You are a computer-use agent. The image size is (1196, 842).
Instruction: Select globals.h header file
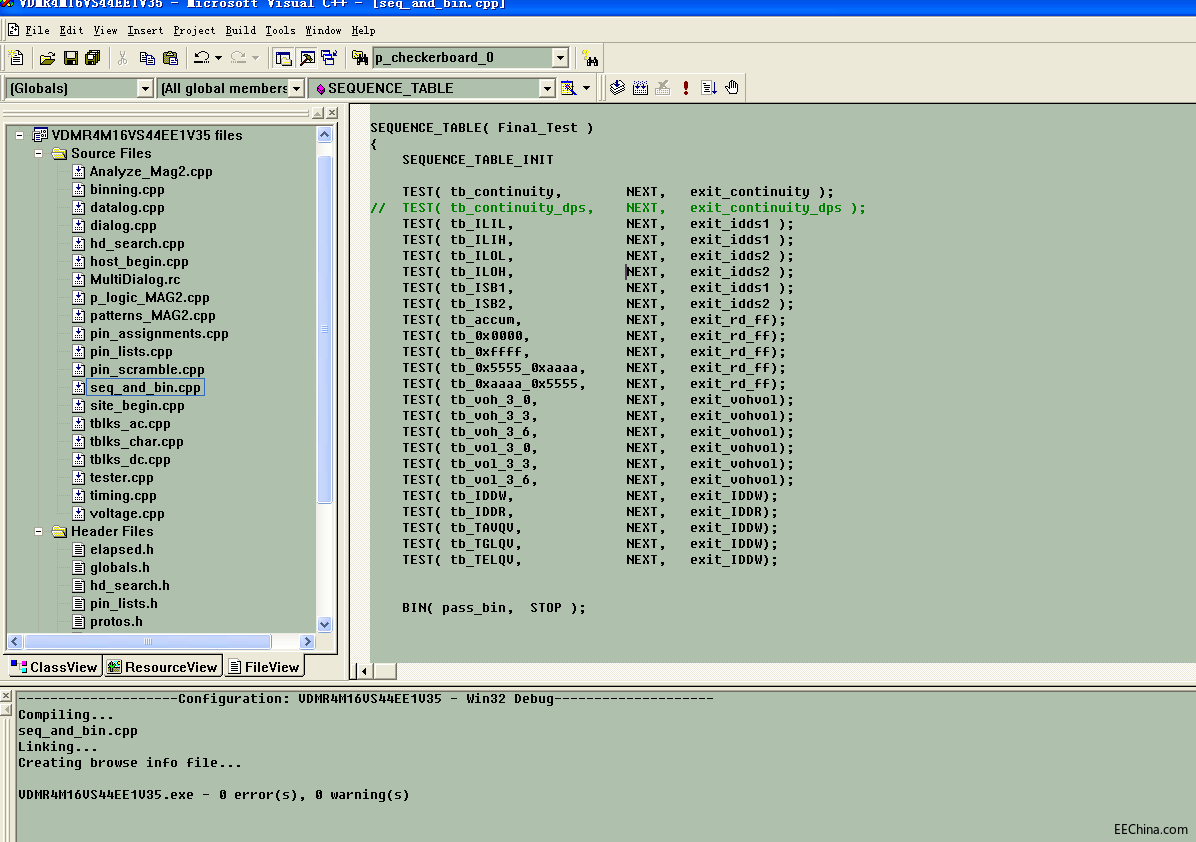[x=120, y=567]
